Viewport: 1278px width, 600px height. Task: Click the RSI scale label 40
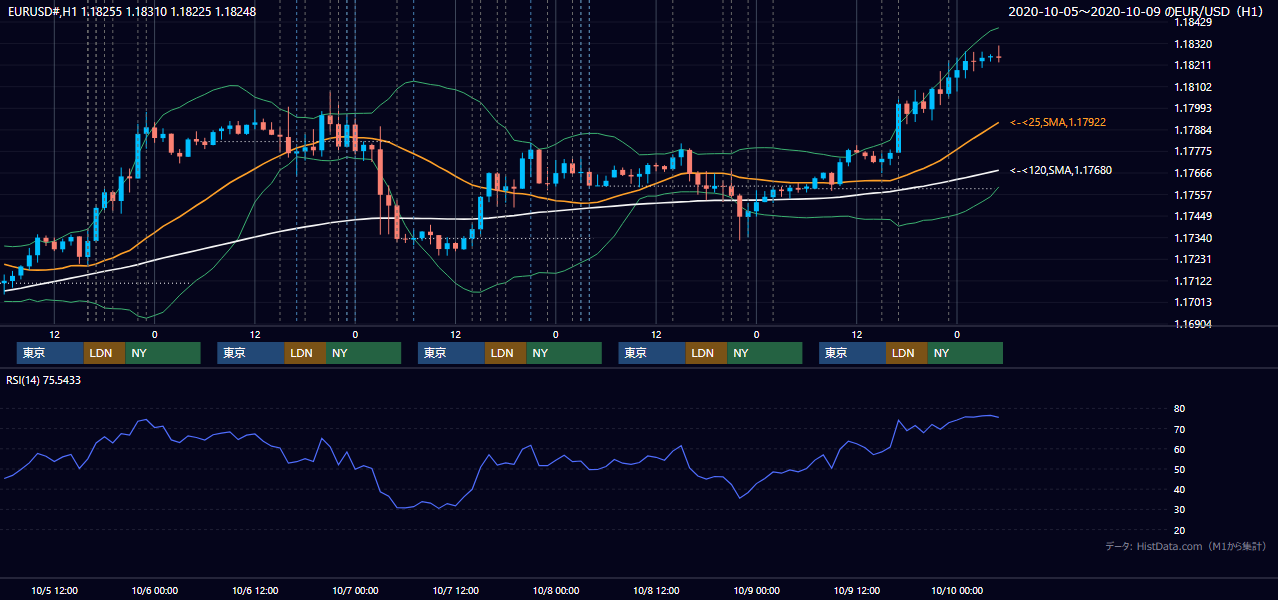pyautogui.click(x=1180, y=489)
